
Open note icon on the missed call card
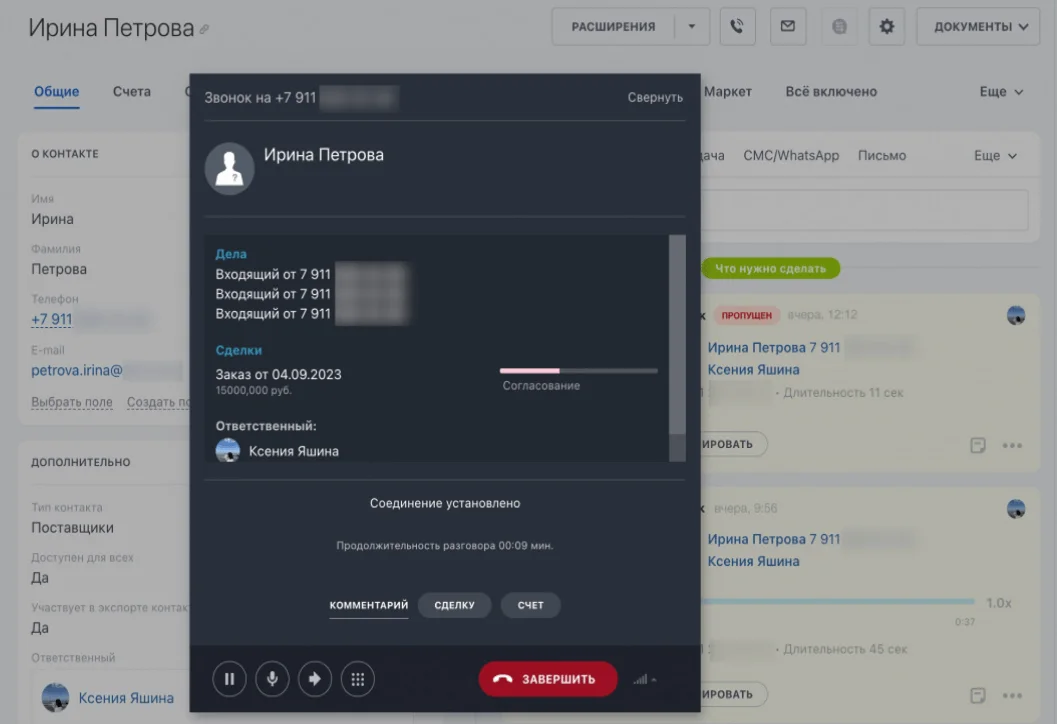[x=977, y=445]
